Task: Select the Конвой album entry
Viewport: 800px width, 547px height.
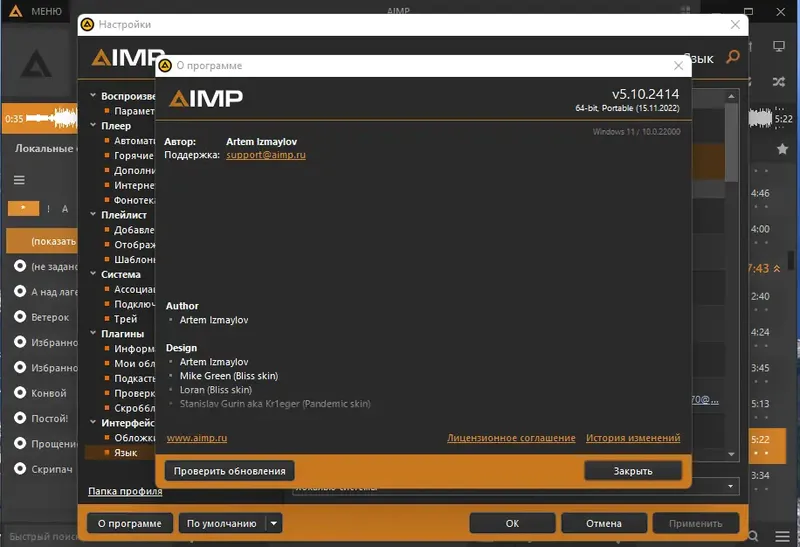Action: (x=49, y=393)
